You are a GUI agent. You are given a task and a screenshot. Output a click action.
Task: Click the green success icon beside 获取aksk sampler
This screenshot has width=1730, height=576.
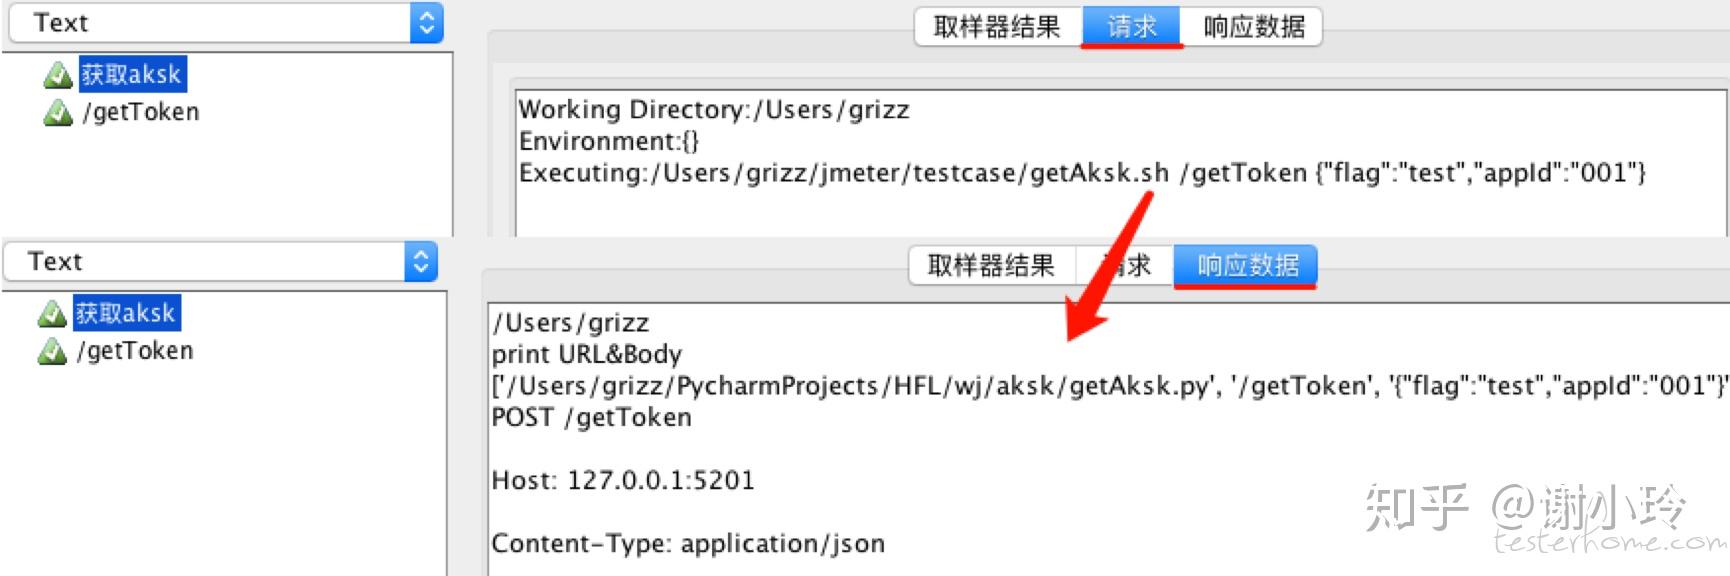(57, 73)
